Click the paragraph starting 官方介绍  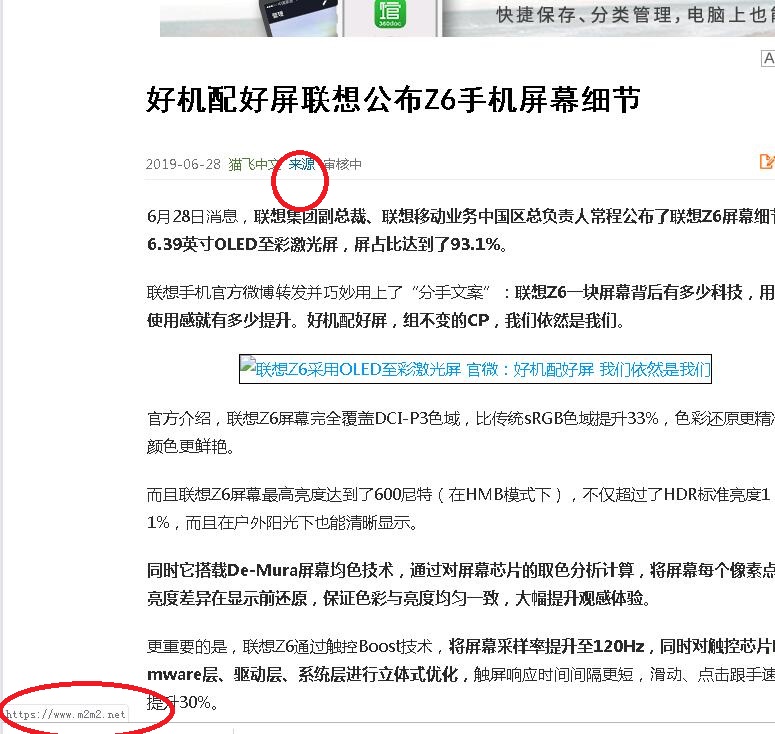click(x=461, y=432)
